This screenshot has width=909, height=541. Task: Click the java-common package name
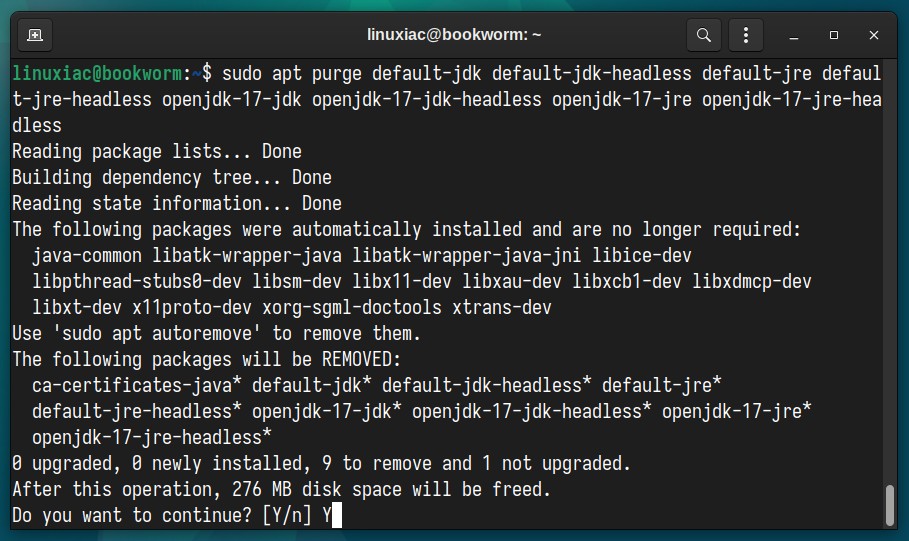tap(87, 256)
